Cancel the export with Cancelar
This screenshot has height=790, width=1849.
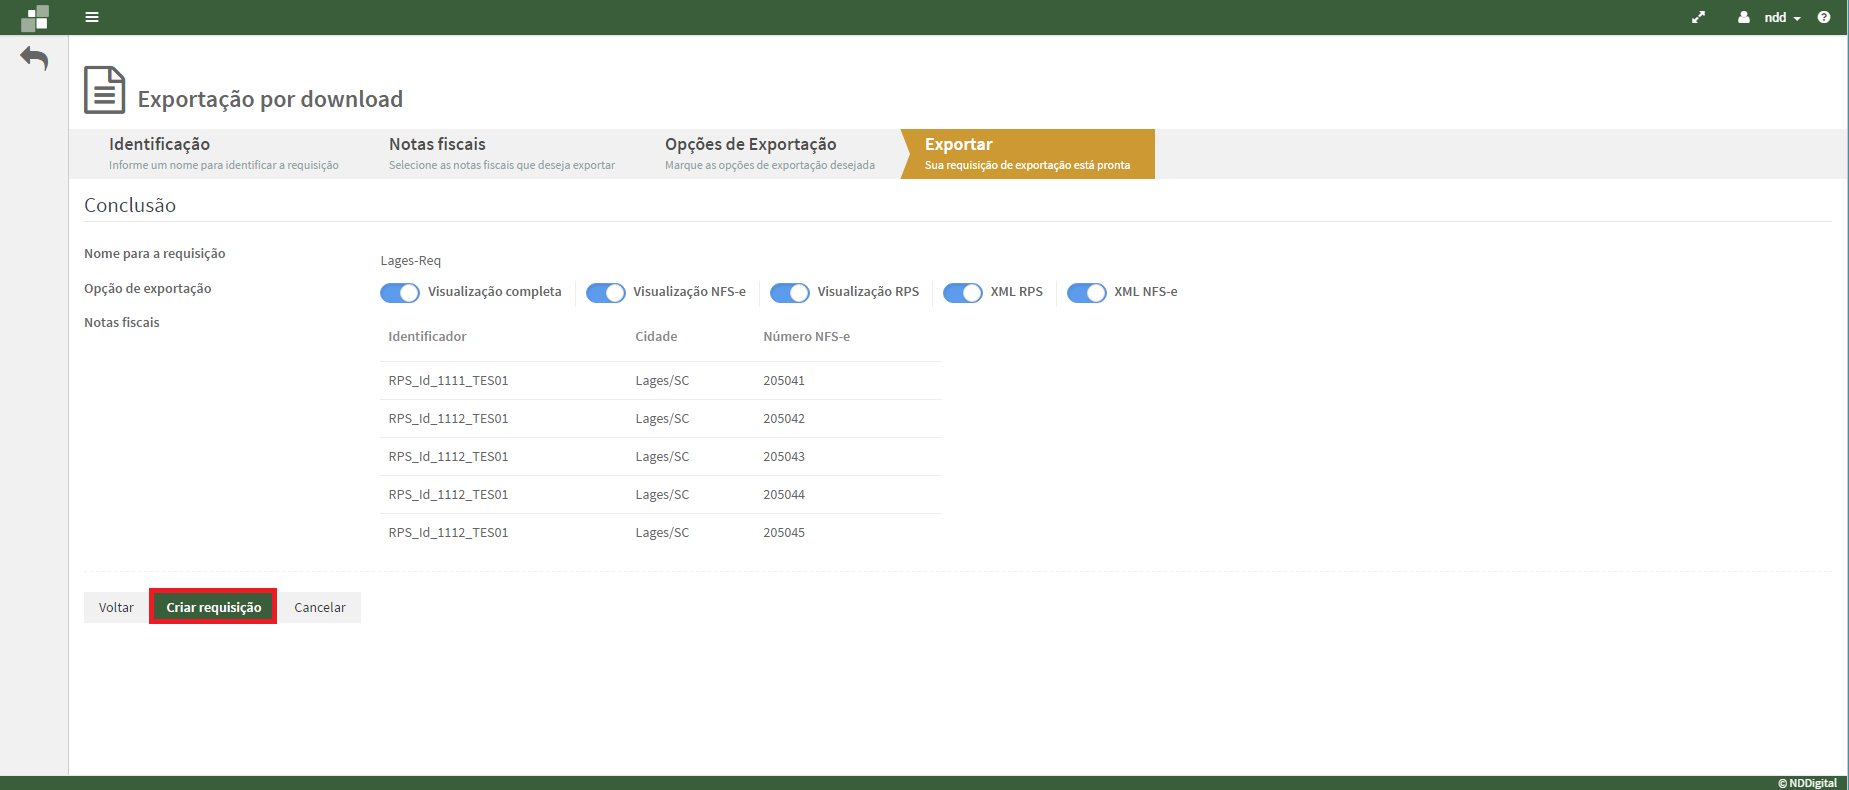tap(320, 607)
